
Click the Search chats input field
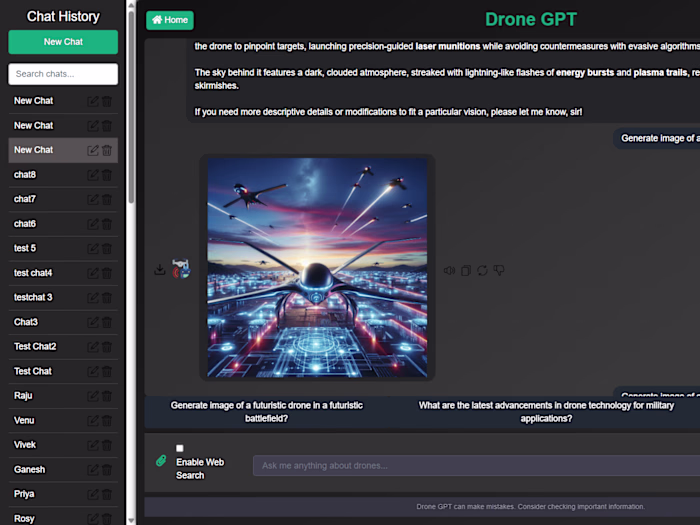point(63,74)
